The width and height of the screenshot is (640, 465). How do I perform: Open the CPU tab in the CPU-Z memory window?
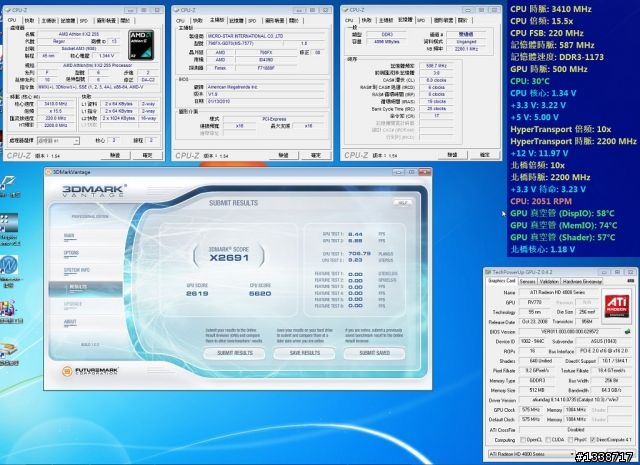coord(349,20)
